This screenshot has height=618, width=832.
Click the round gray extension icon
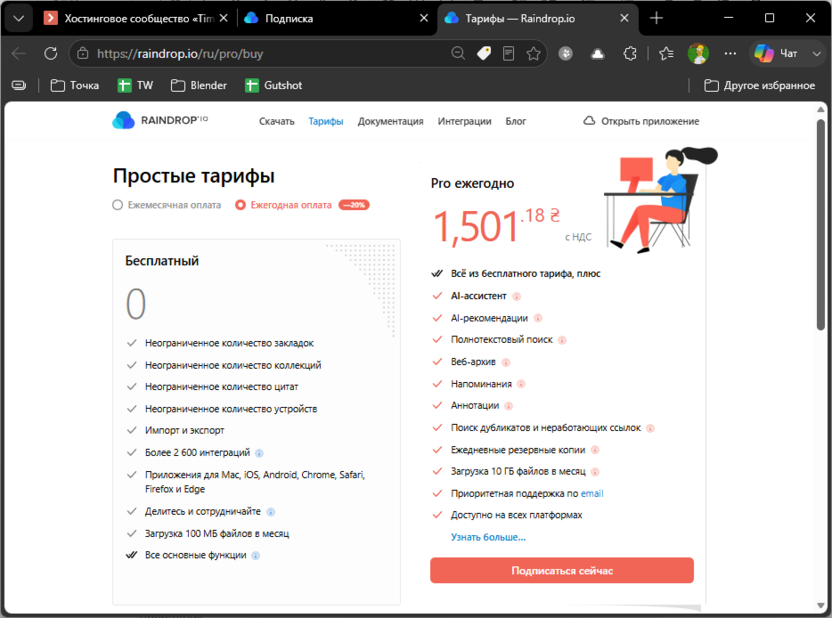pos(566,54)
